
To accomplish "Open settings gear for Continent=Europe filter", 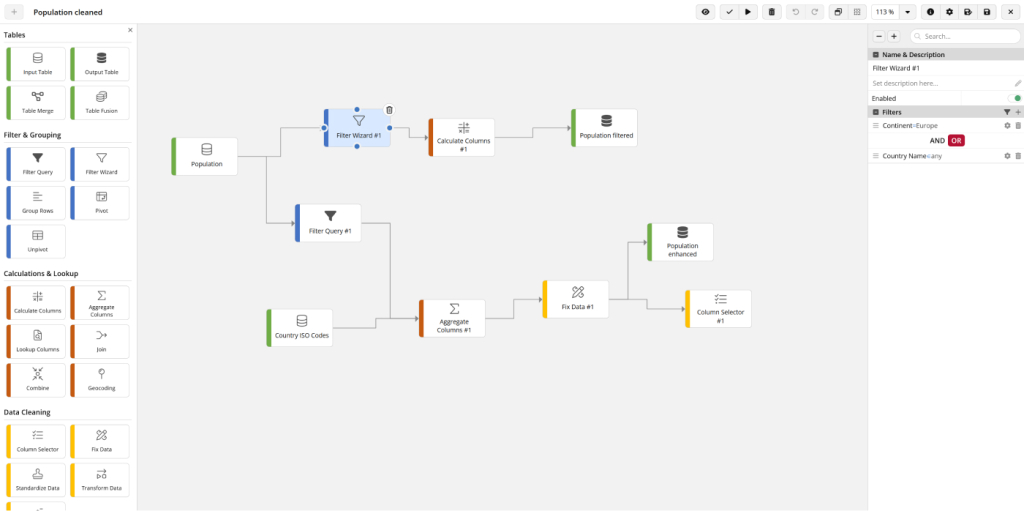I will coord(1007,125).
